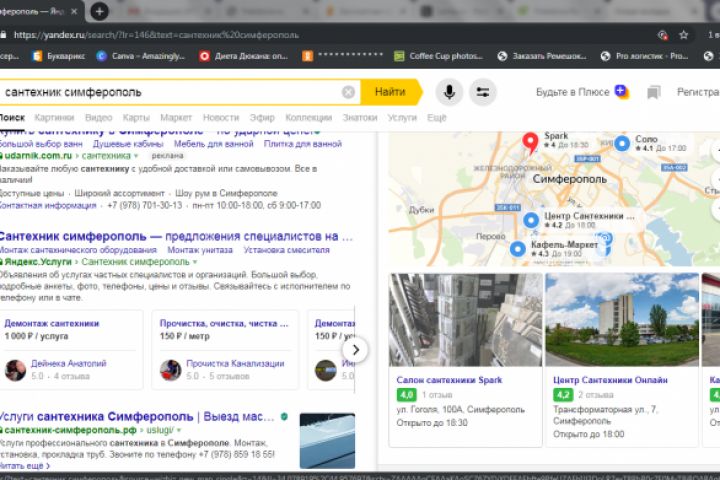Click the verified shield icon beside Услуги сантехника
The width and height of the screenshot is (720, 480).
coord(284,417)
